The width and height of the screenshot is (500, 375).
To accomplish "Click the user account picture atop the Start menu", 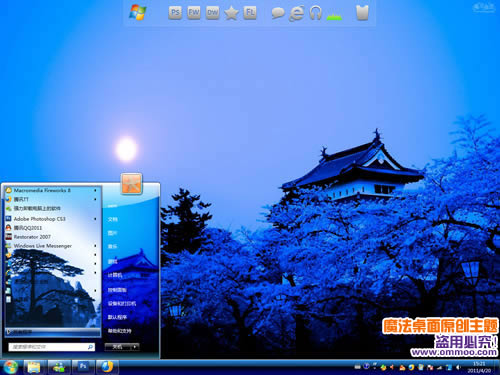I will coord(131,184).
